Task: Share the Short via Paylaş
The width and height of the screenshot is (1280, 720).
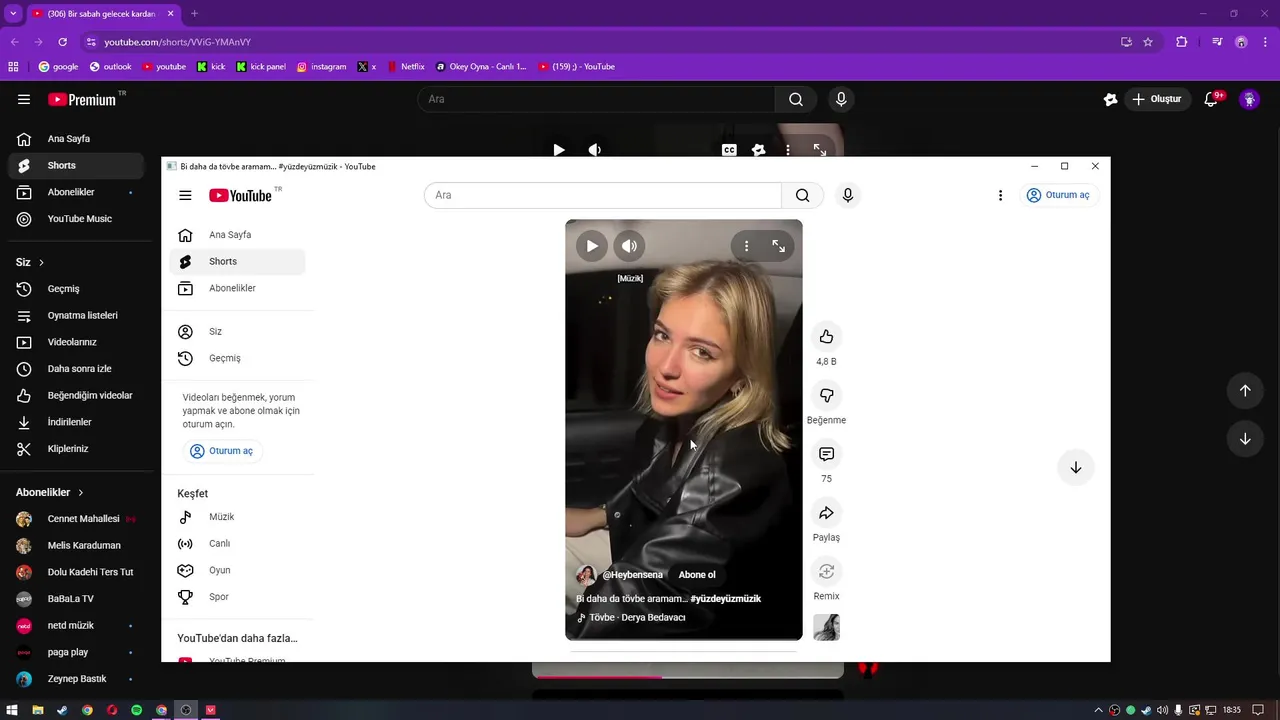Action: (x=826, y=513)
